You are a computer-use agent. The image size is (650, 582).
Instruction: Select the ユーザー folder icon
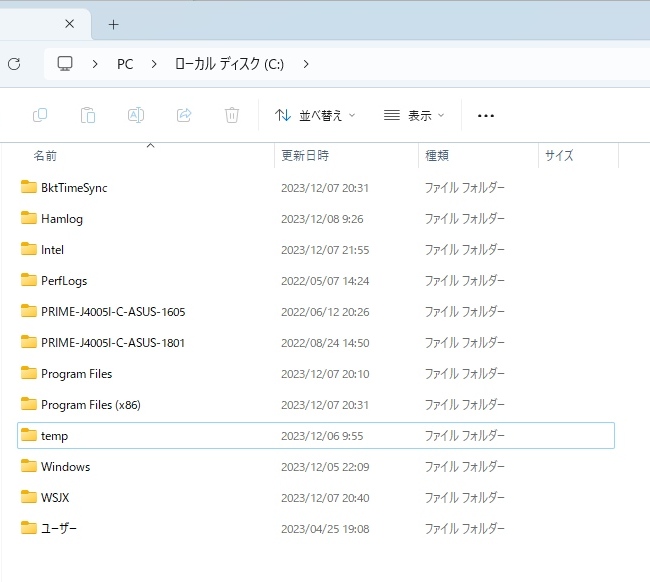pyautogui.click(x=29, y=528)
